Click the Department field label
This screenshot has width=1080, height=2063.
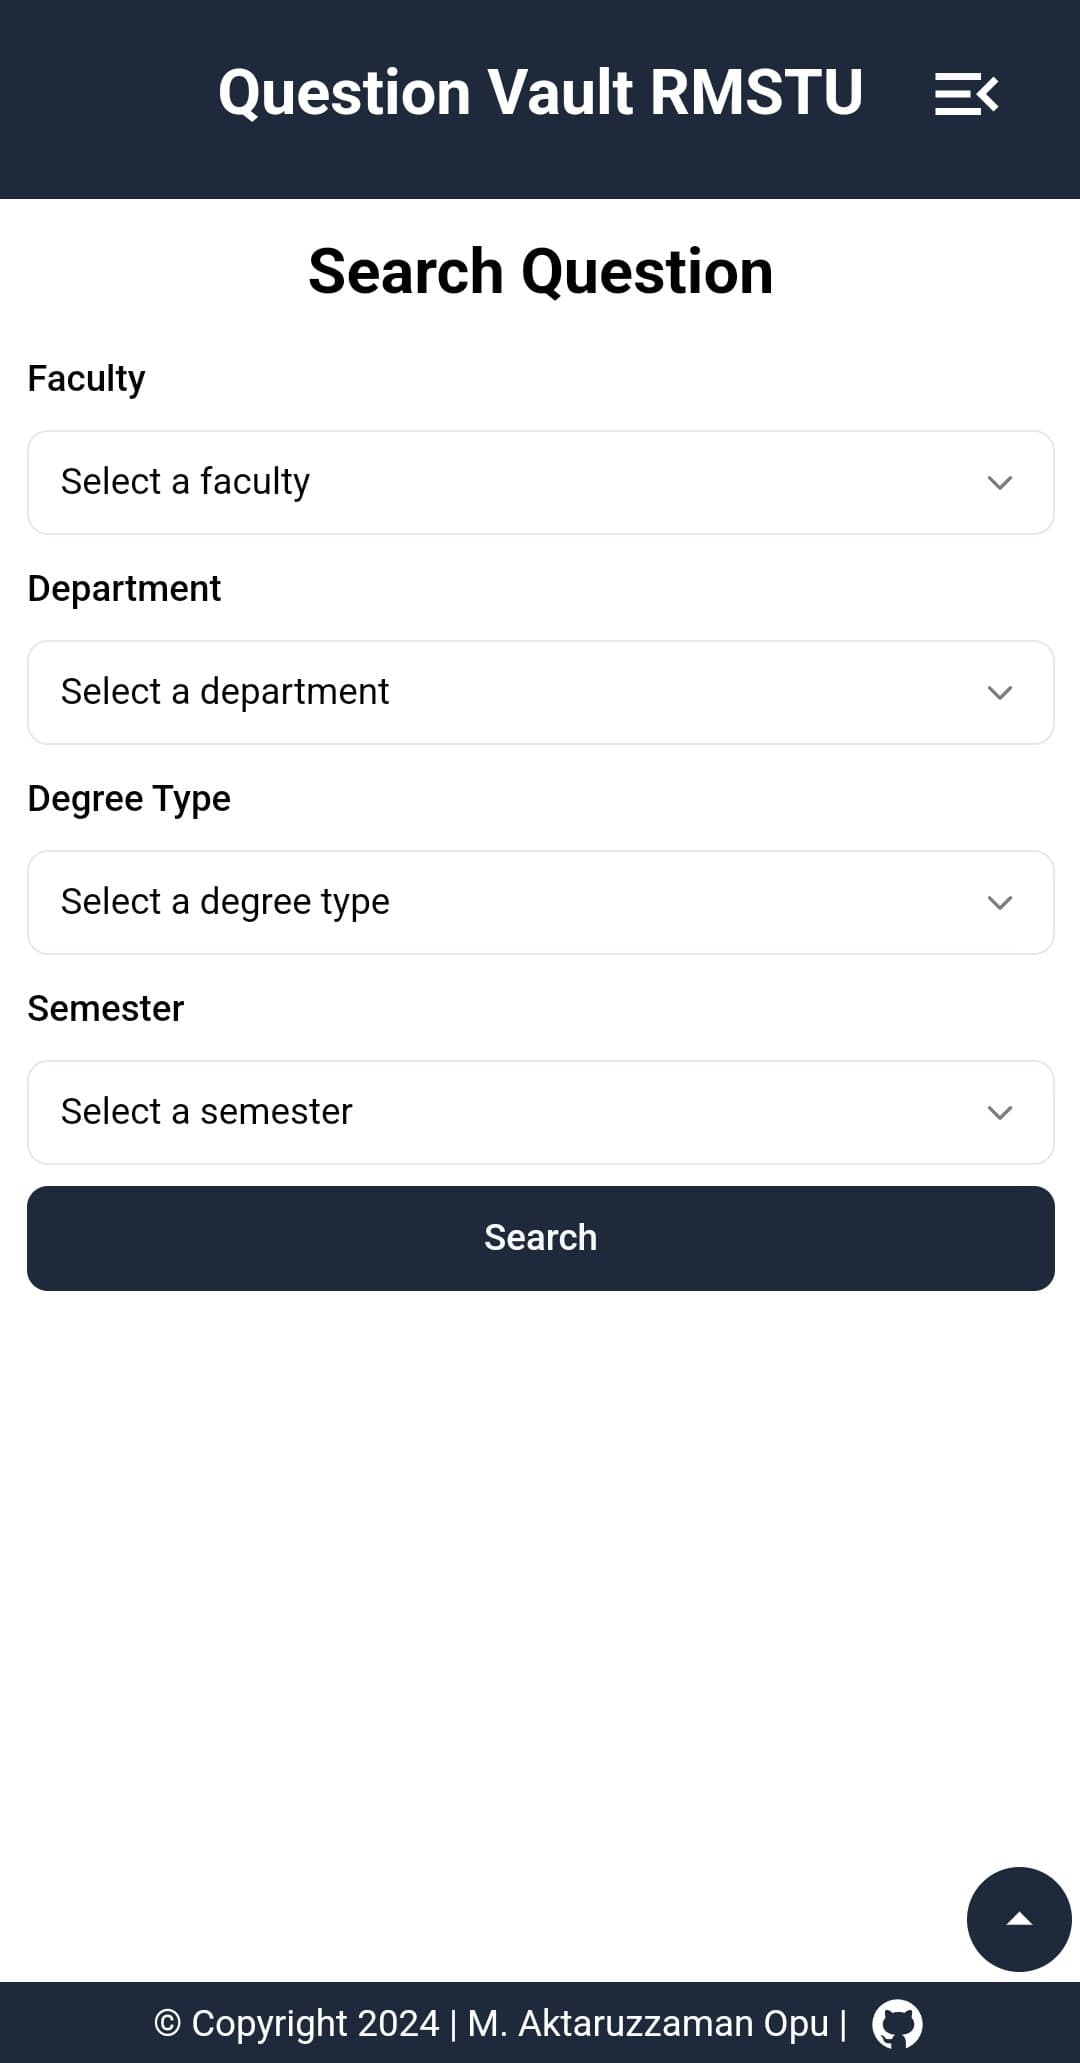tap(124, 589)
